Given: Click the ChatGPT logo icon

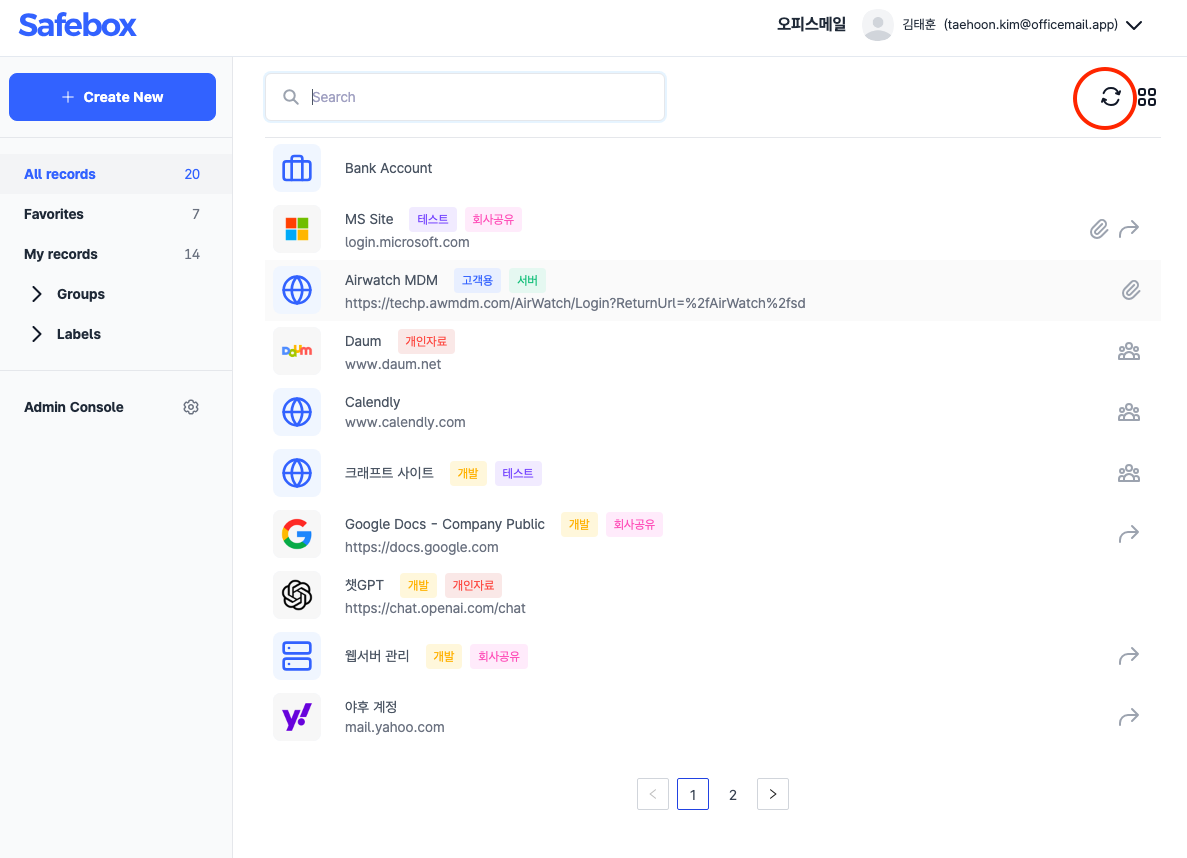Looking at the screenshot, I should [x=297, y=595].
